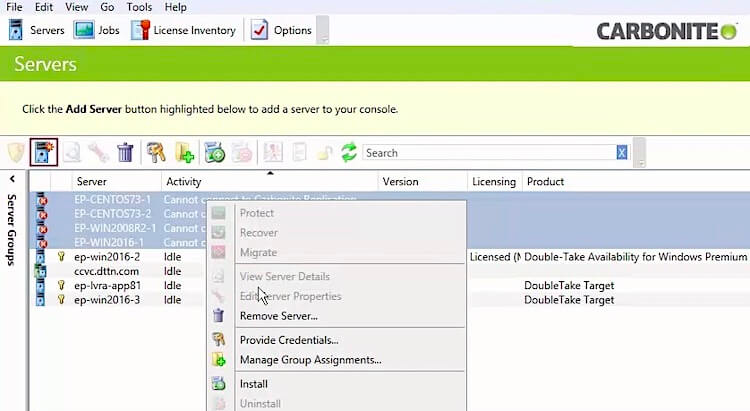Open the Edit menu
The width and height of the screenshot is (750, 411).
point(44,7)
